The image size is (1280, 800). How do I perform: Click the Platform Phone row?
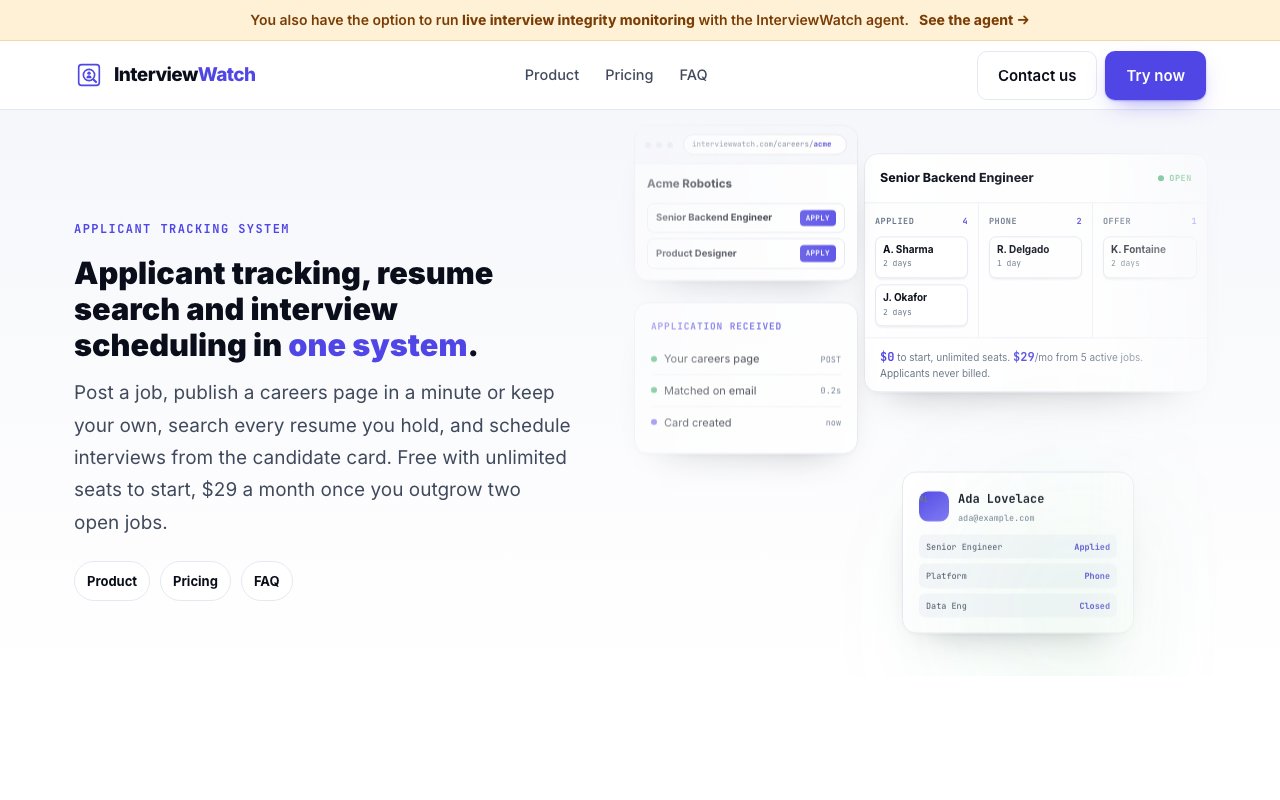(1018, 576)
